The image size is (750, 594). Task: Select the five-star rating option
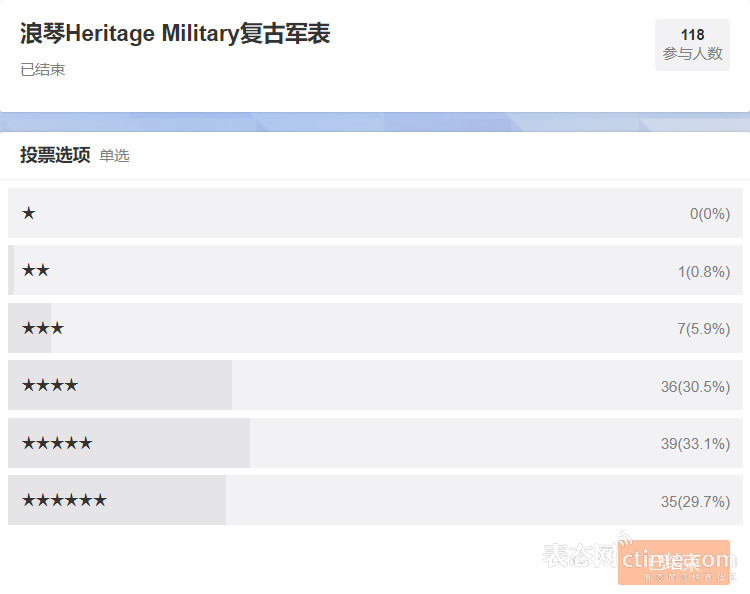point(57,443)
